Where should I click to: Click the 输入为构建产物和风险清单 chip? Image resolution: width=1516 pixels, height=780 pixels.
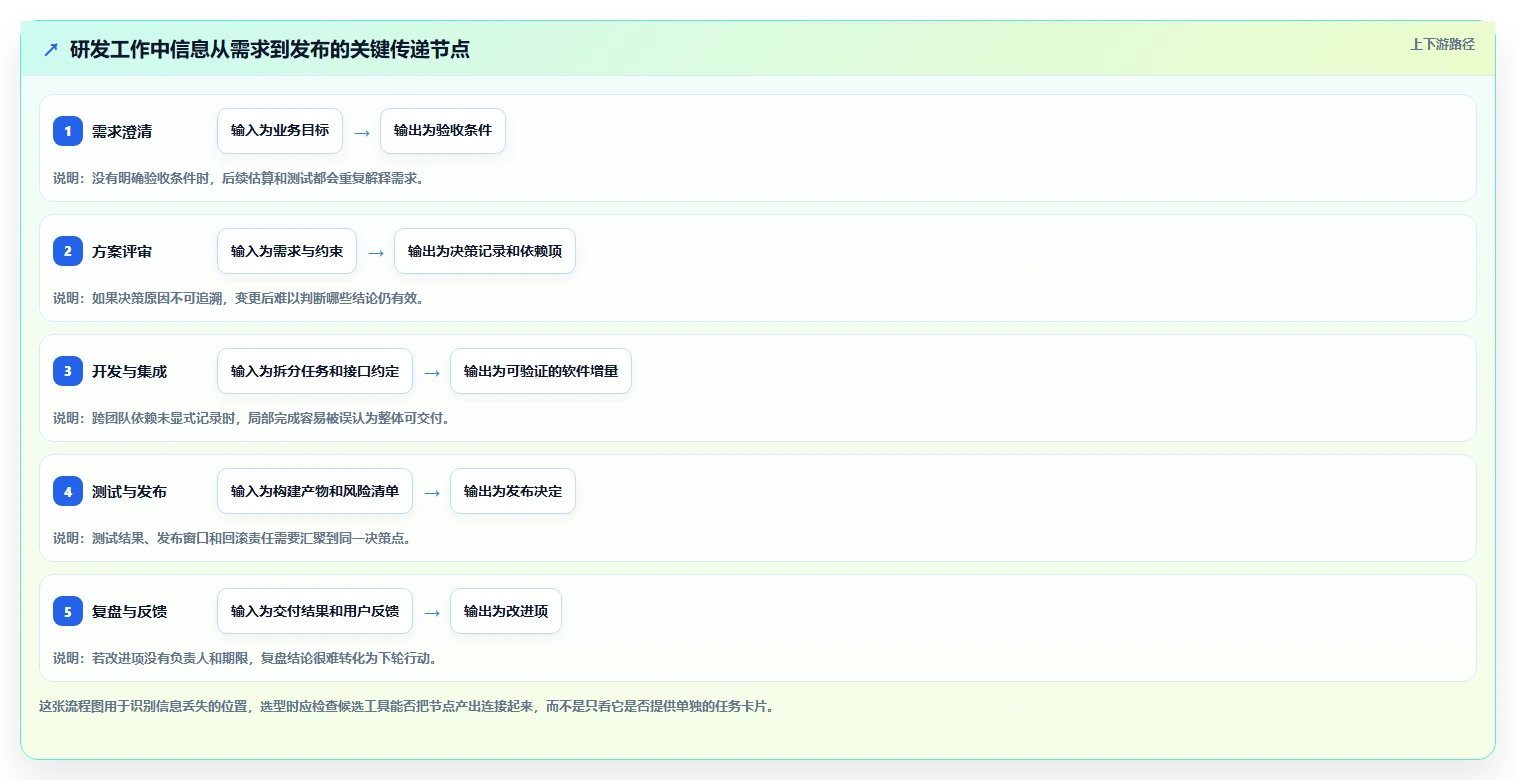point(315,491)
